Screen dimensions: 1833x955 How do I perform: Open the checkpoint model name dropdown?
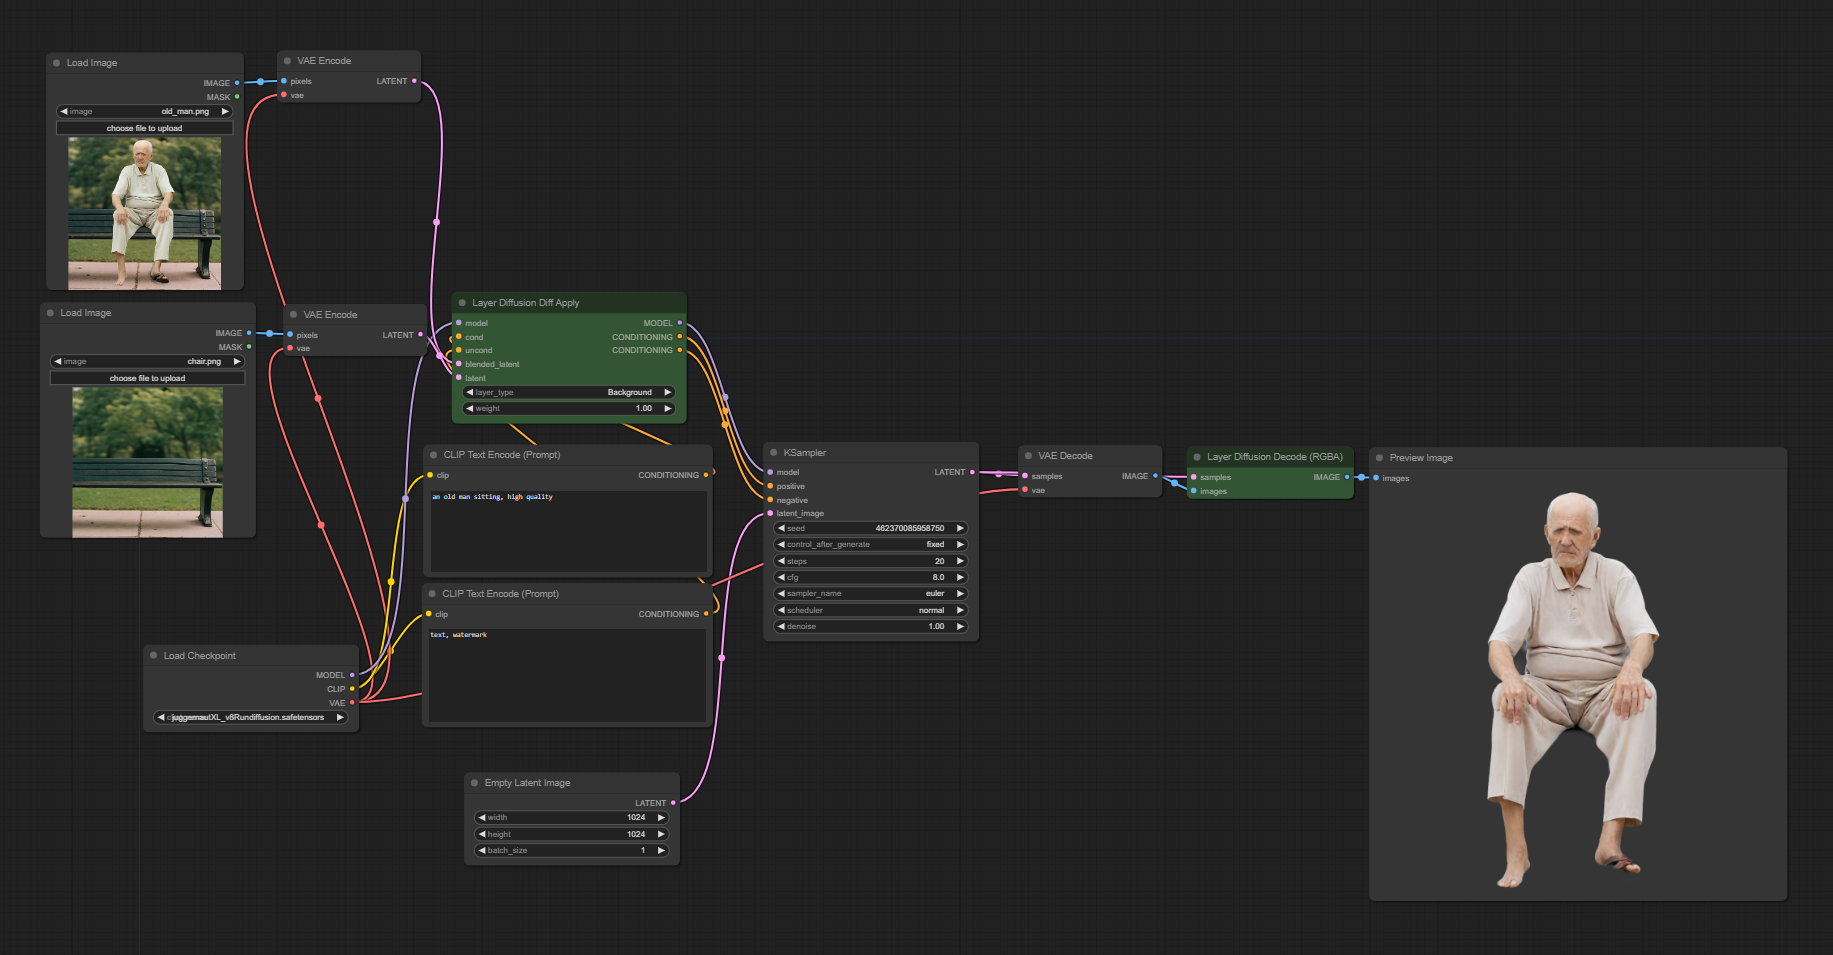(x=250, y=718)
